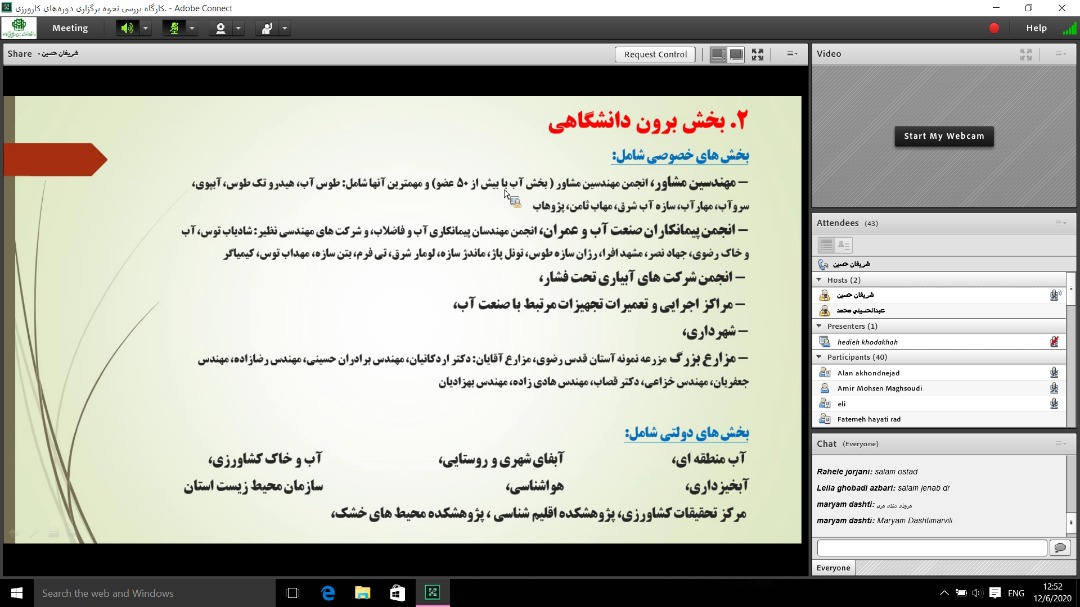Click the chat message text field
This screenshot has height=607, width=1080.
coord(932,548)
